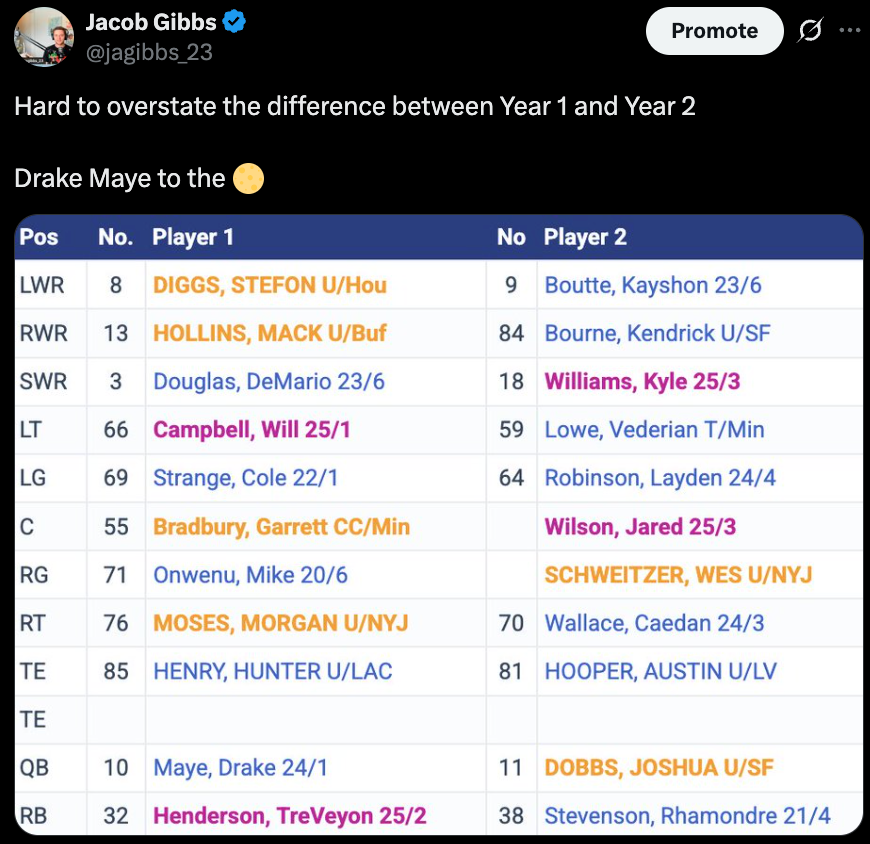The height and width of the screenshot is (844, 870).
Task: Click the Player 1 column header
Action: coord(193,237)
